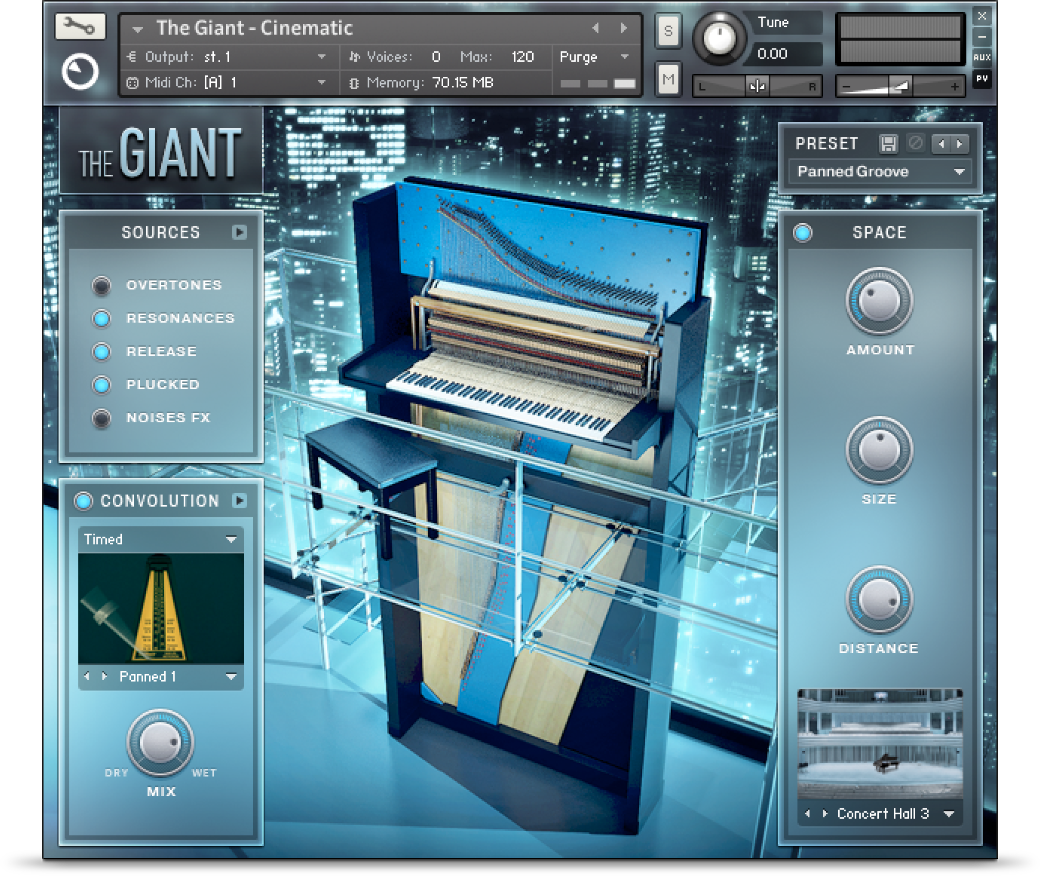Image resolution: width=1040 pixels, height=876 pixels.
Task: Toggle the Convolution power button
Action: (84, 501)
